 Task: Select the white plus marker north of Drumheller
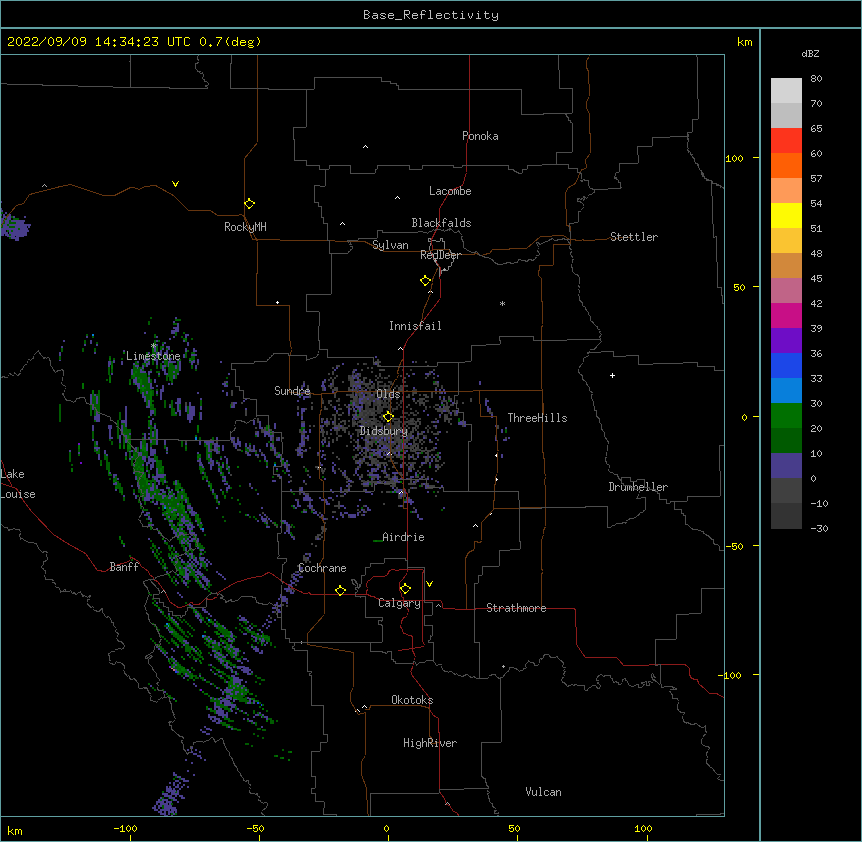pyautogui.click(x=612, y=375)
